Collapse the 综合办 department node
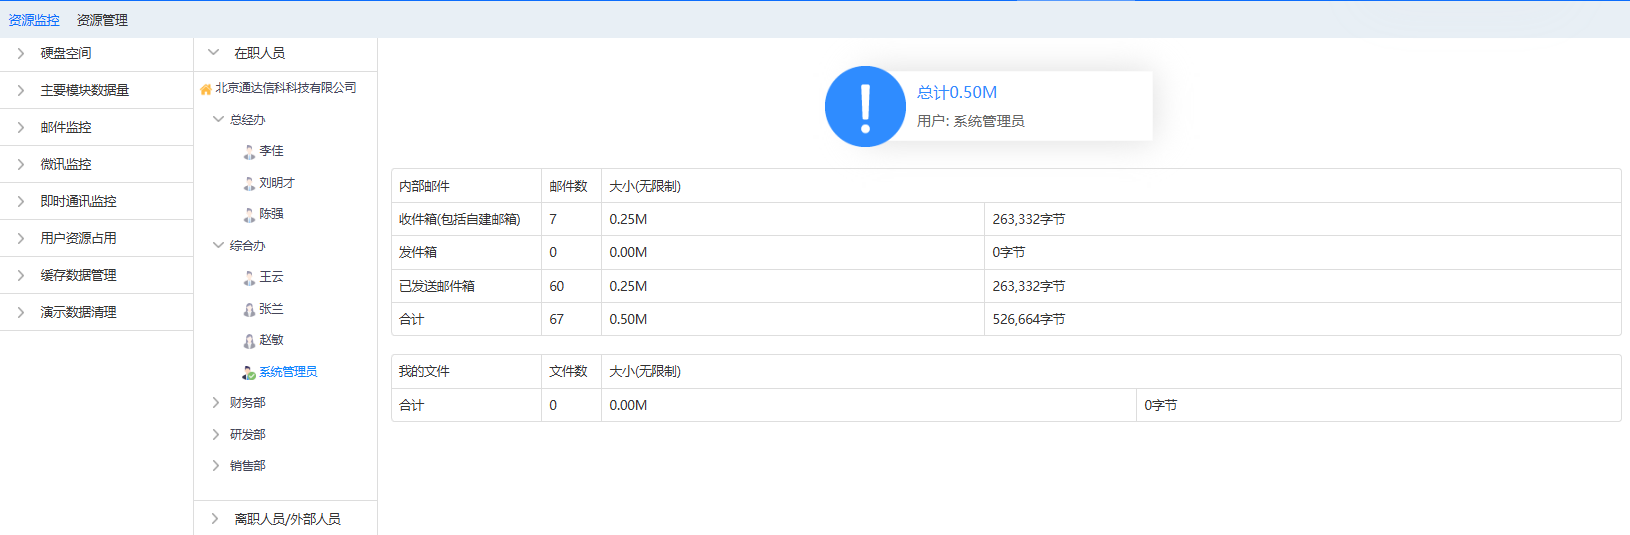The width and height of the screenshot is (1630, 535). pyautogui.click(x=218, y=246)
